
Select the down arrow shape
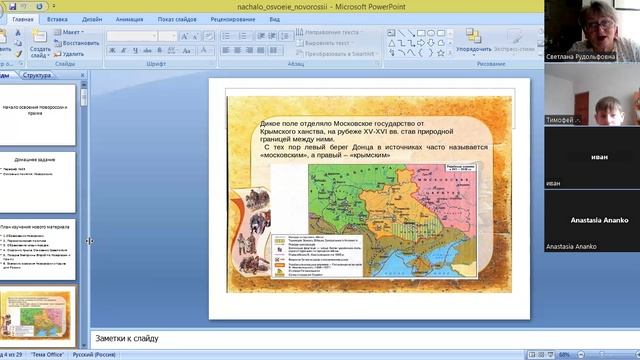(431, 43)
